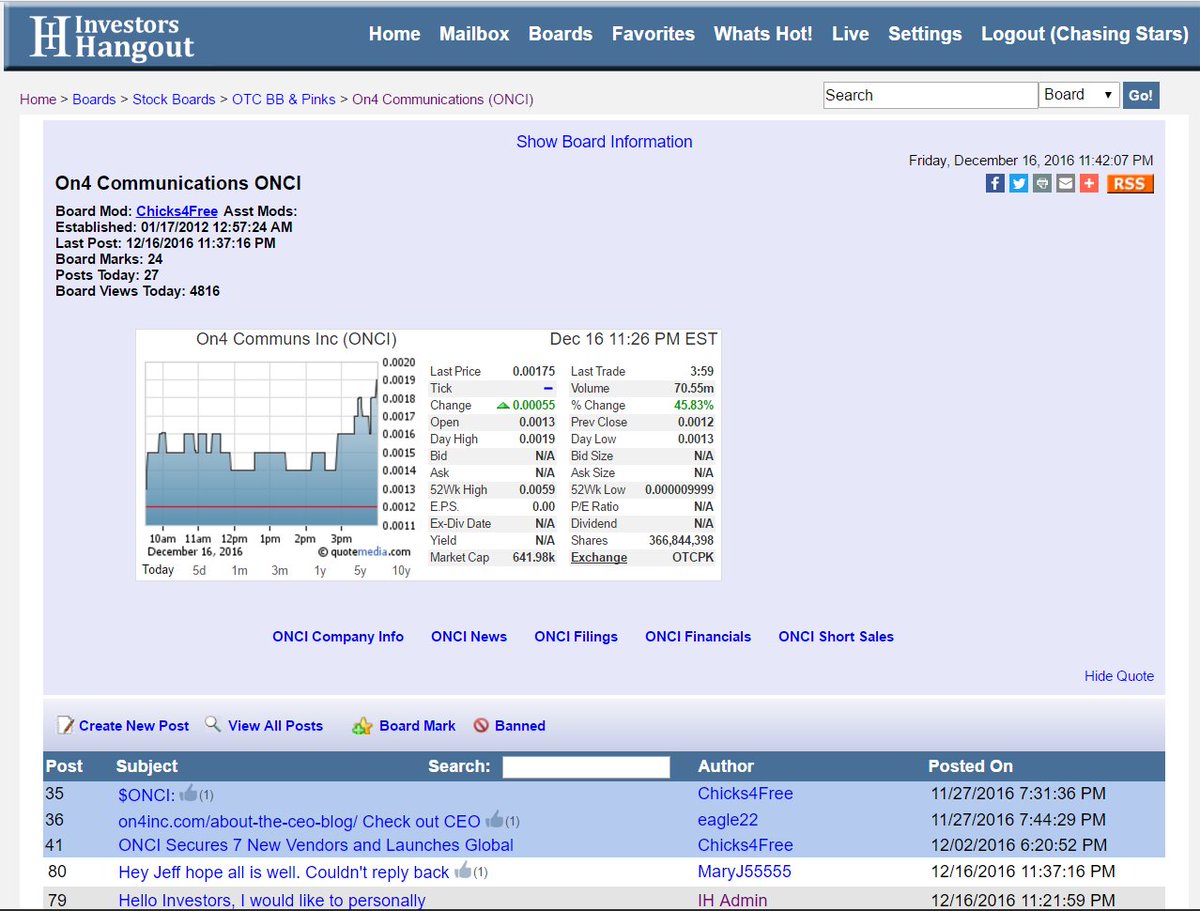Click the Go! search button
Screen dimensions: 1200x911
(1141, 95)
